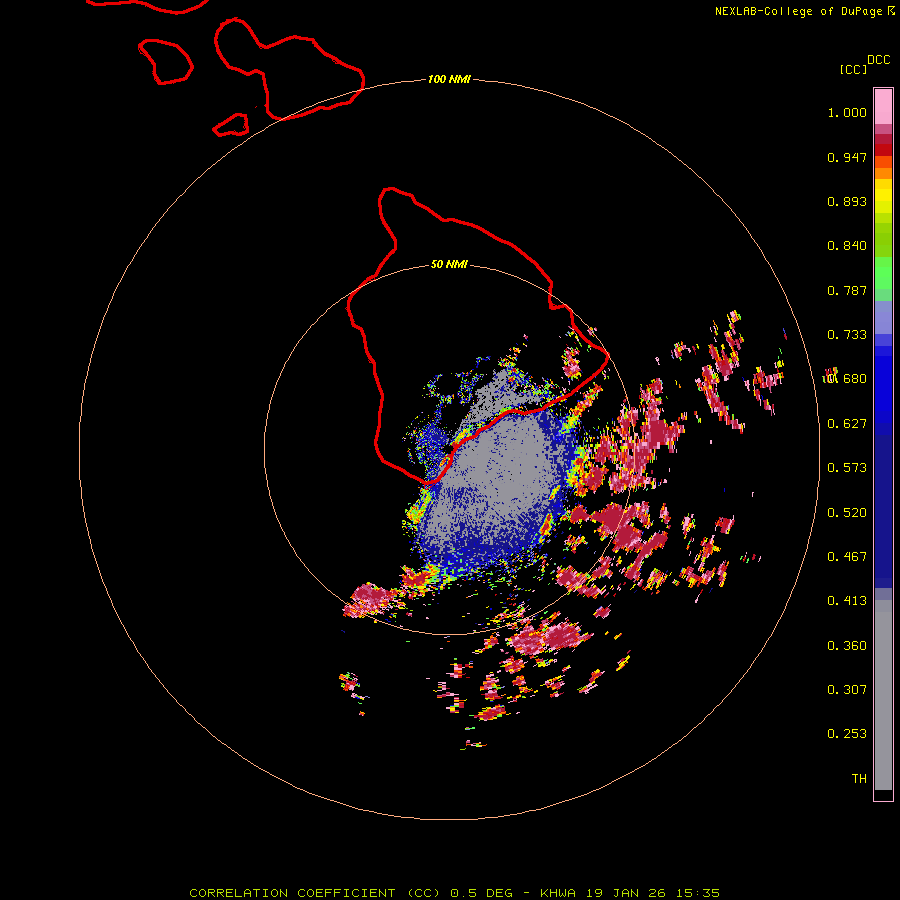
Task: Select the 0.413 scale value
Action: point(847,601)
